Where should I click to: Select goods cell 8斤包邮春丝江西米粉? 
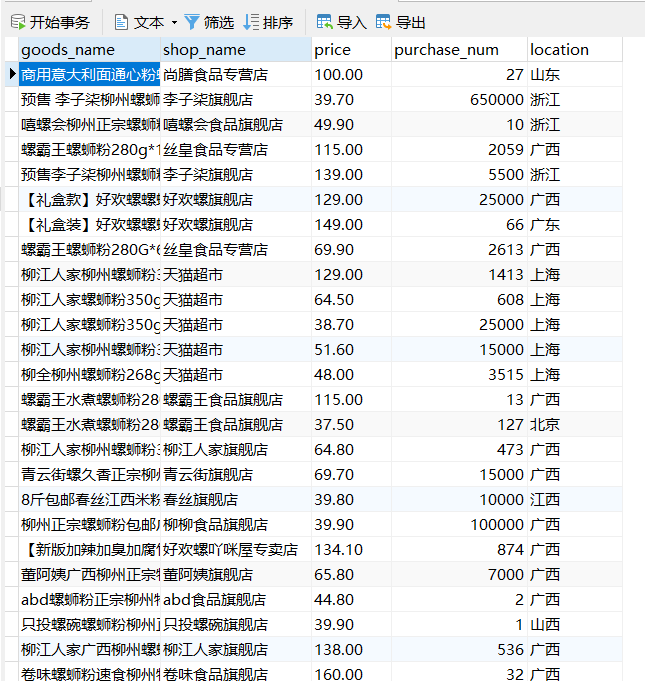pyautogui.click(x=89, y=499)
